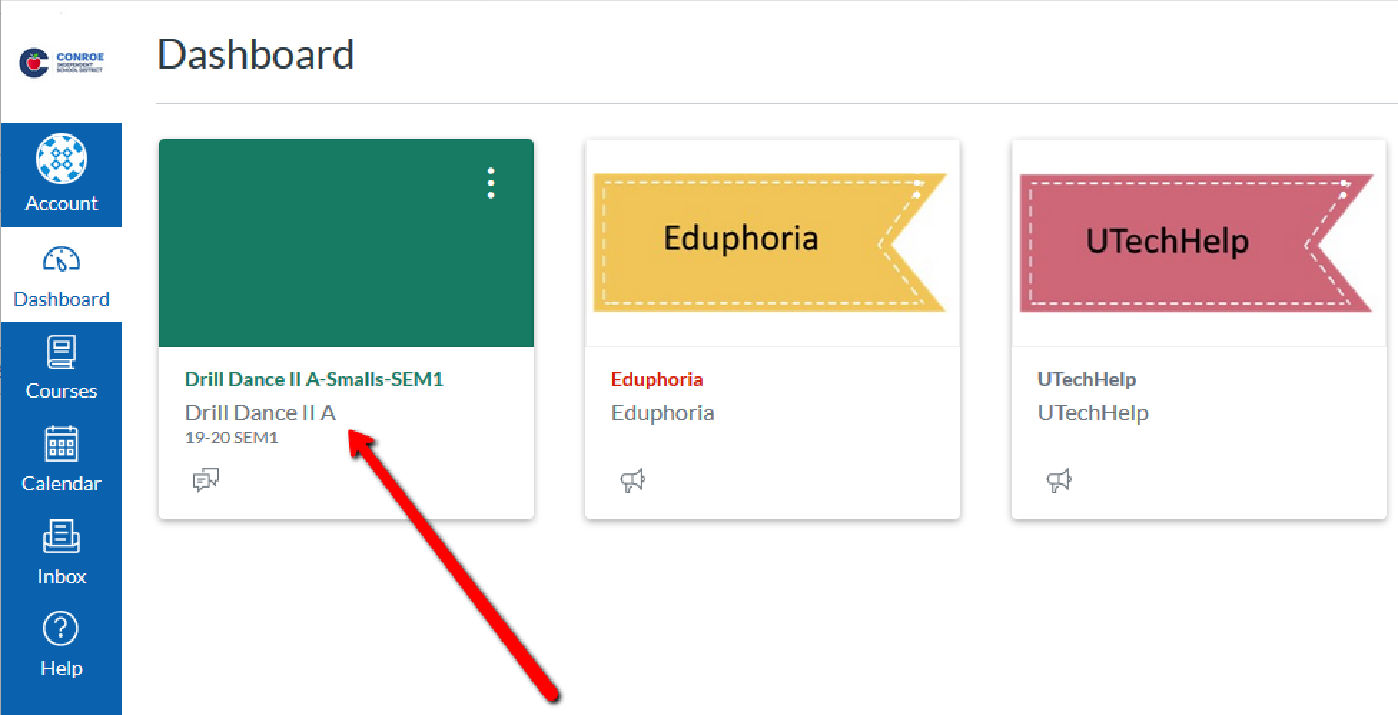Click Drill Dance II A-Smalls-SEM1 course link
Image resolution: width=1398 pixels, height=715 pixels.
[313, 379]
